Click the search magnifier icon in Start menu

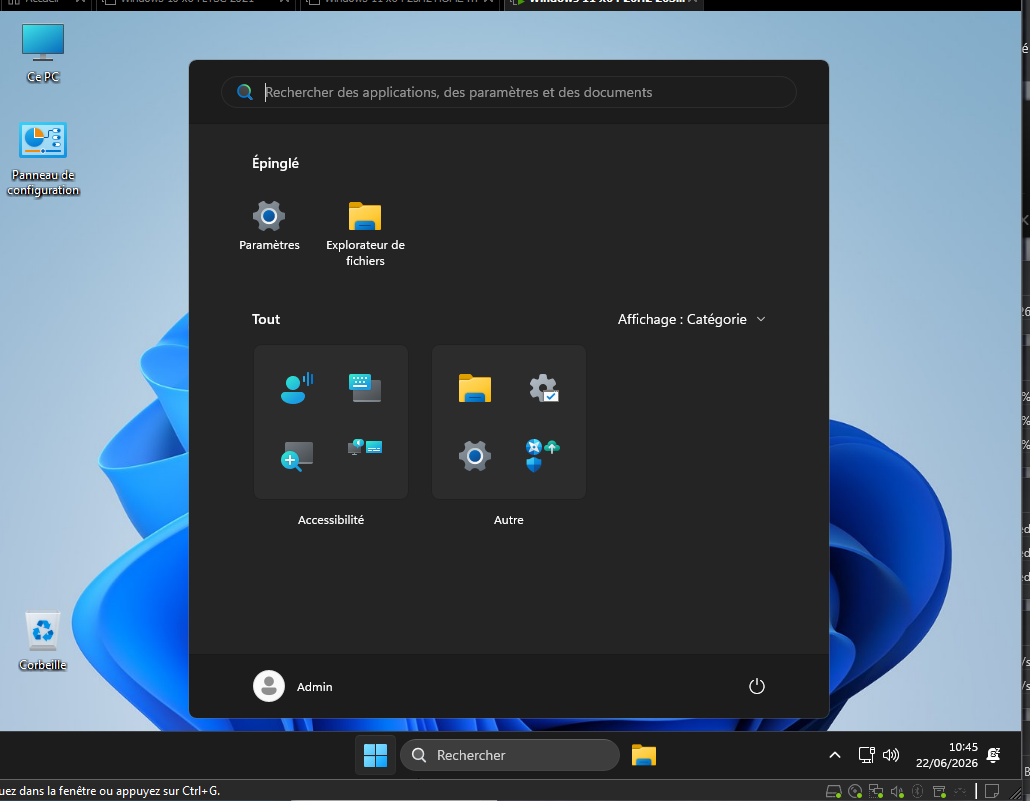[244, 92]
